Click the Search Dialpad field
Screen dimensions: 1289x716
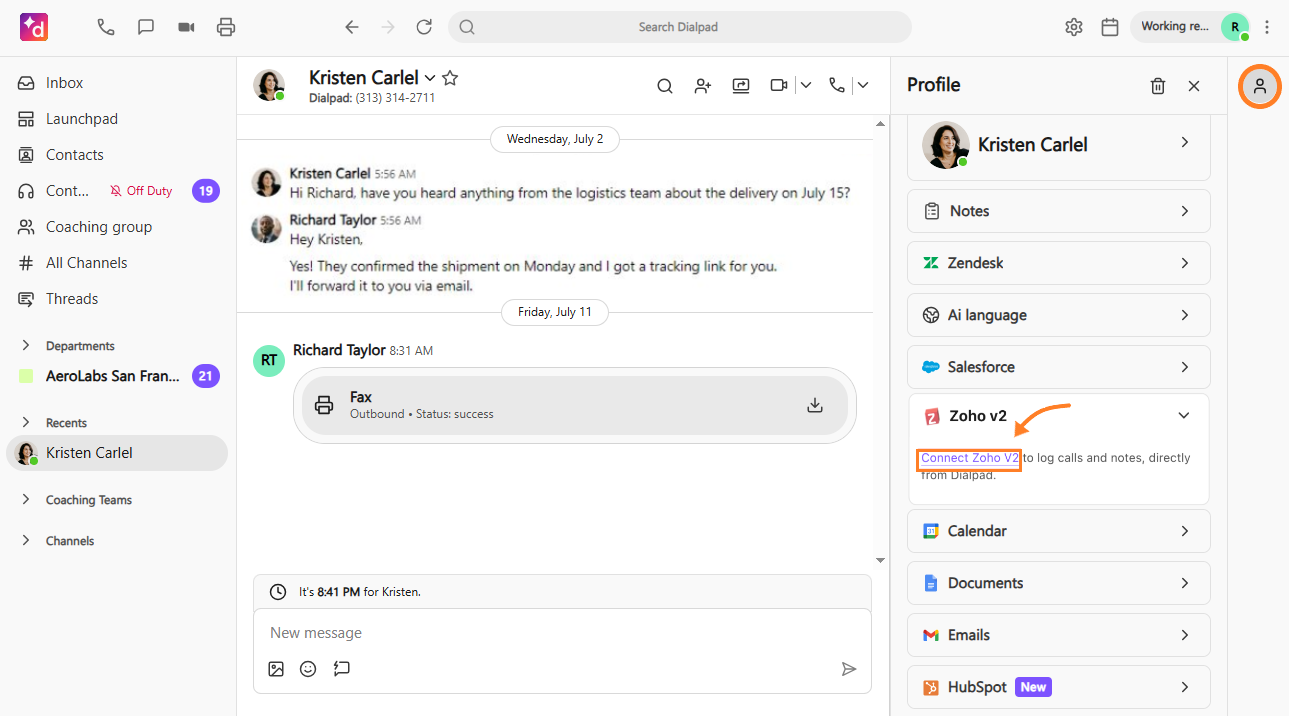pyautogui.click(x=680, y=27)
